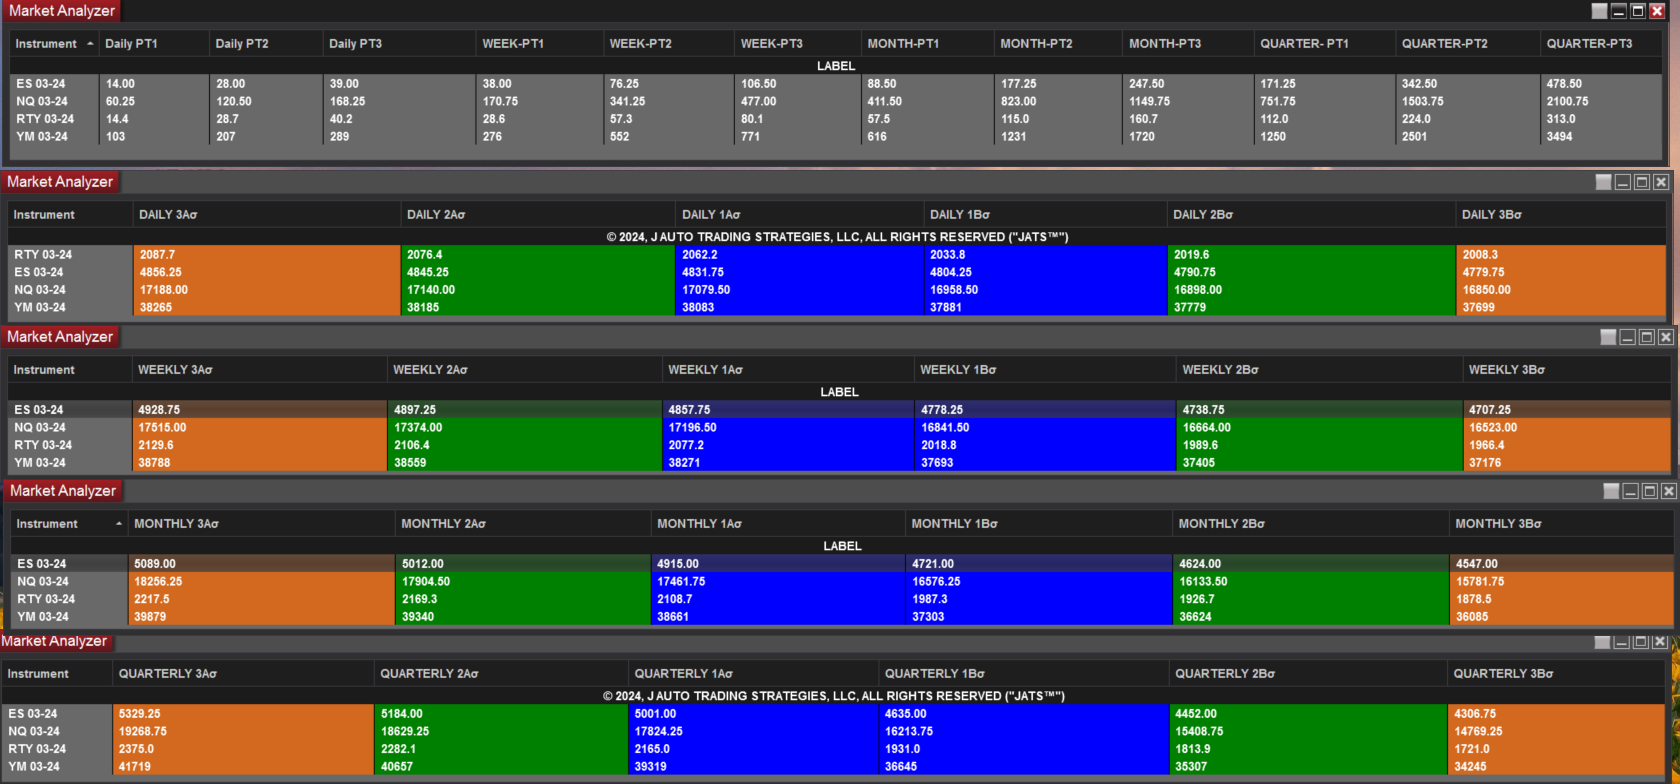Viewport: 1680px width, 784px height.
Task: Click the 1149.75 cell under MONTH-PT3
Action: tap(1188, 102)
